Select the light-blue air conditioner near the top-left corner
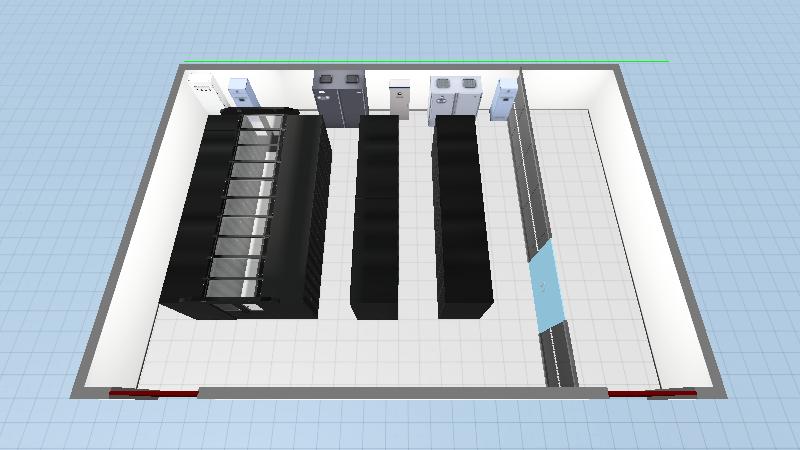The image size is (800, 450). 242,93
